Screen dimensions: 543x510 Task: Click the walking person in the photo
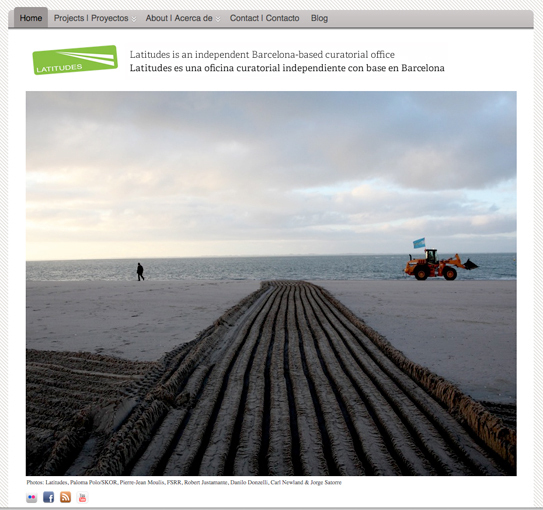coord(140,272)
